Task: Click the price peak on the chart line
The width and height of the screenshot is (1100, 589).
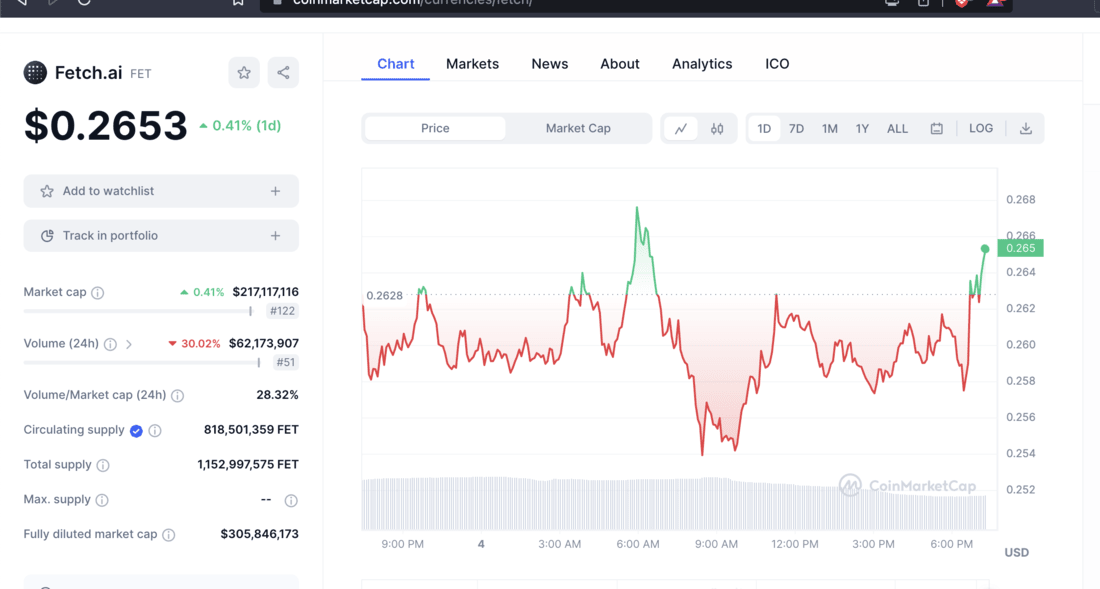Action: (x=637, y=208)
